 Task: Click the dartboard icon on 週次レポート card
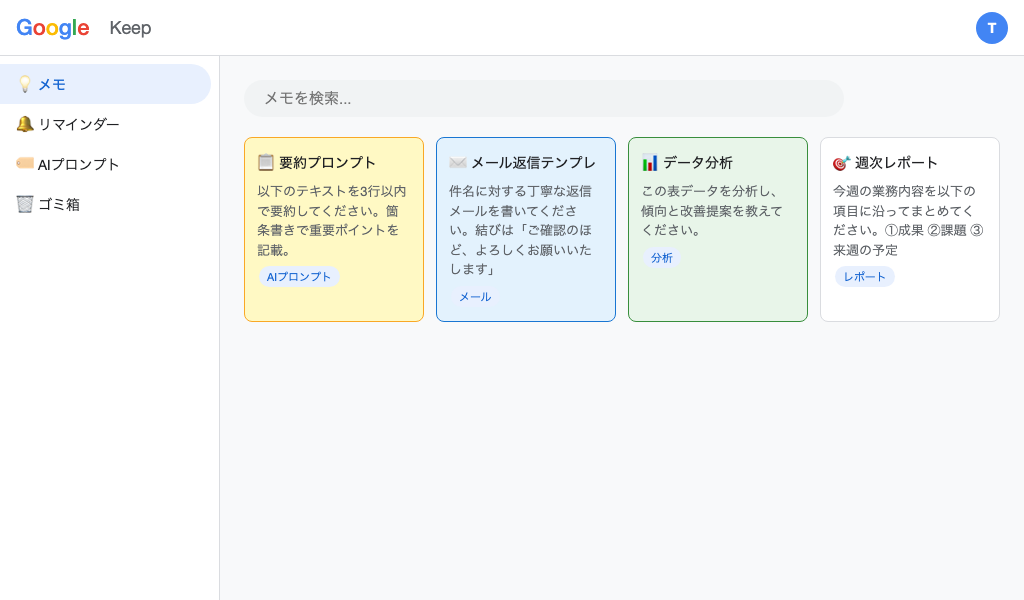tap(841, 162)
